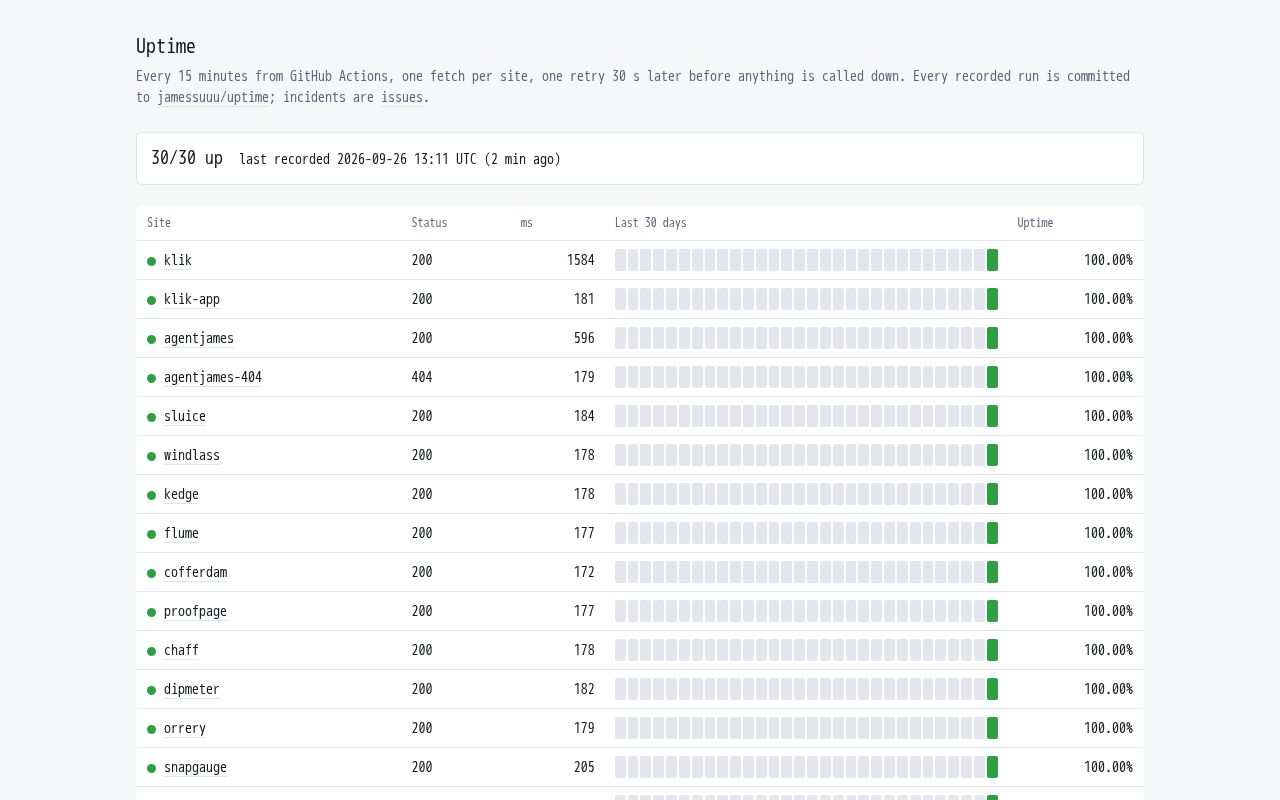Screen dimensions: 1280x800
Task: Open the snapgauge site link
Action: coord(195,767)
